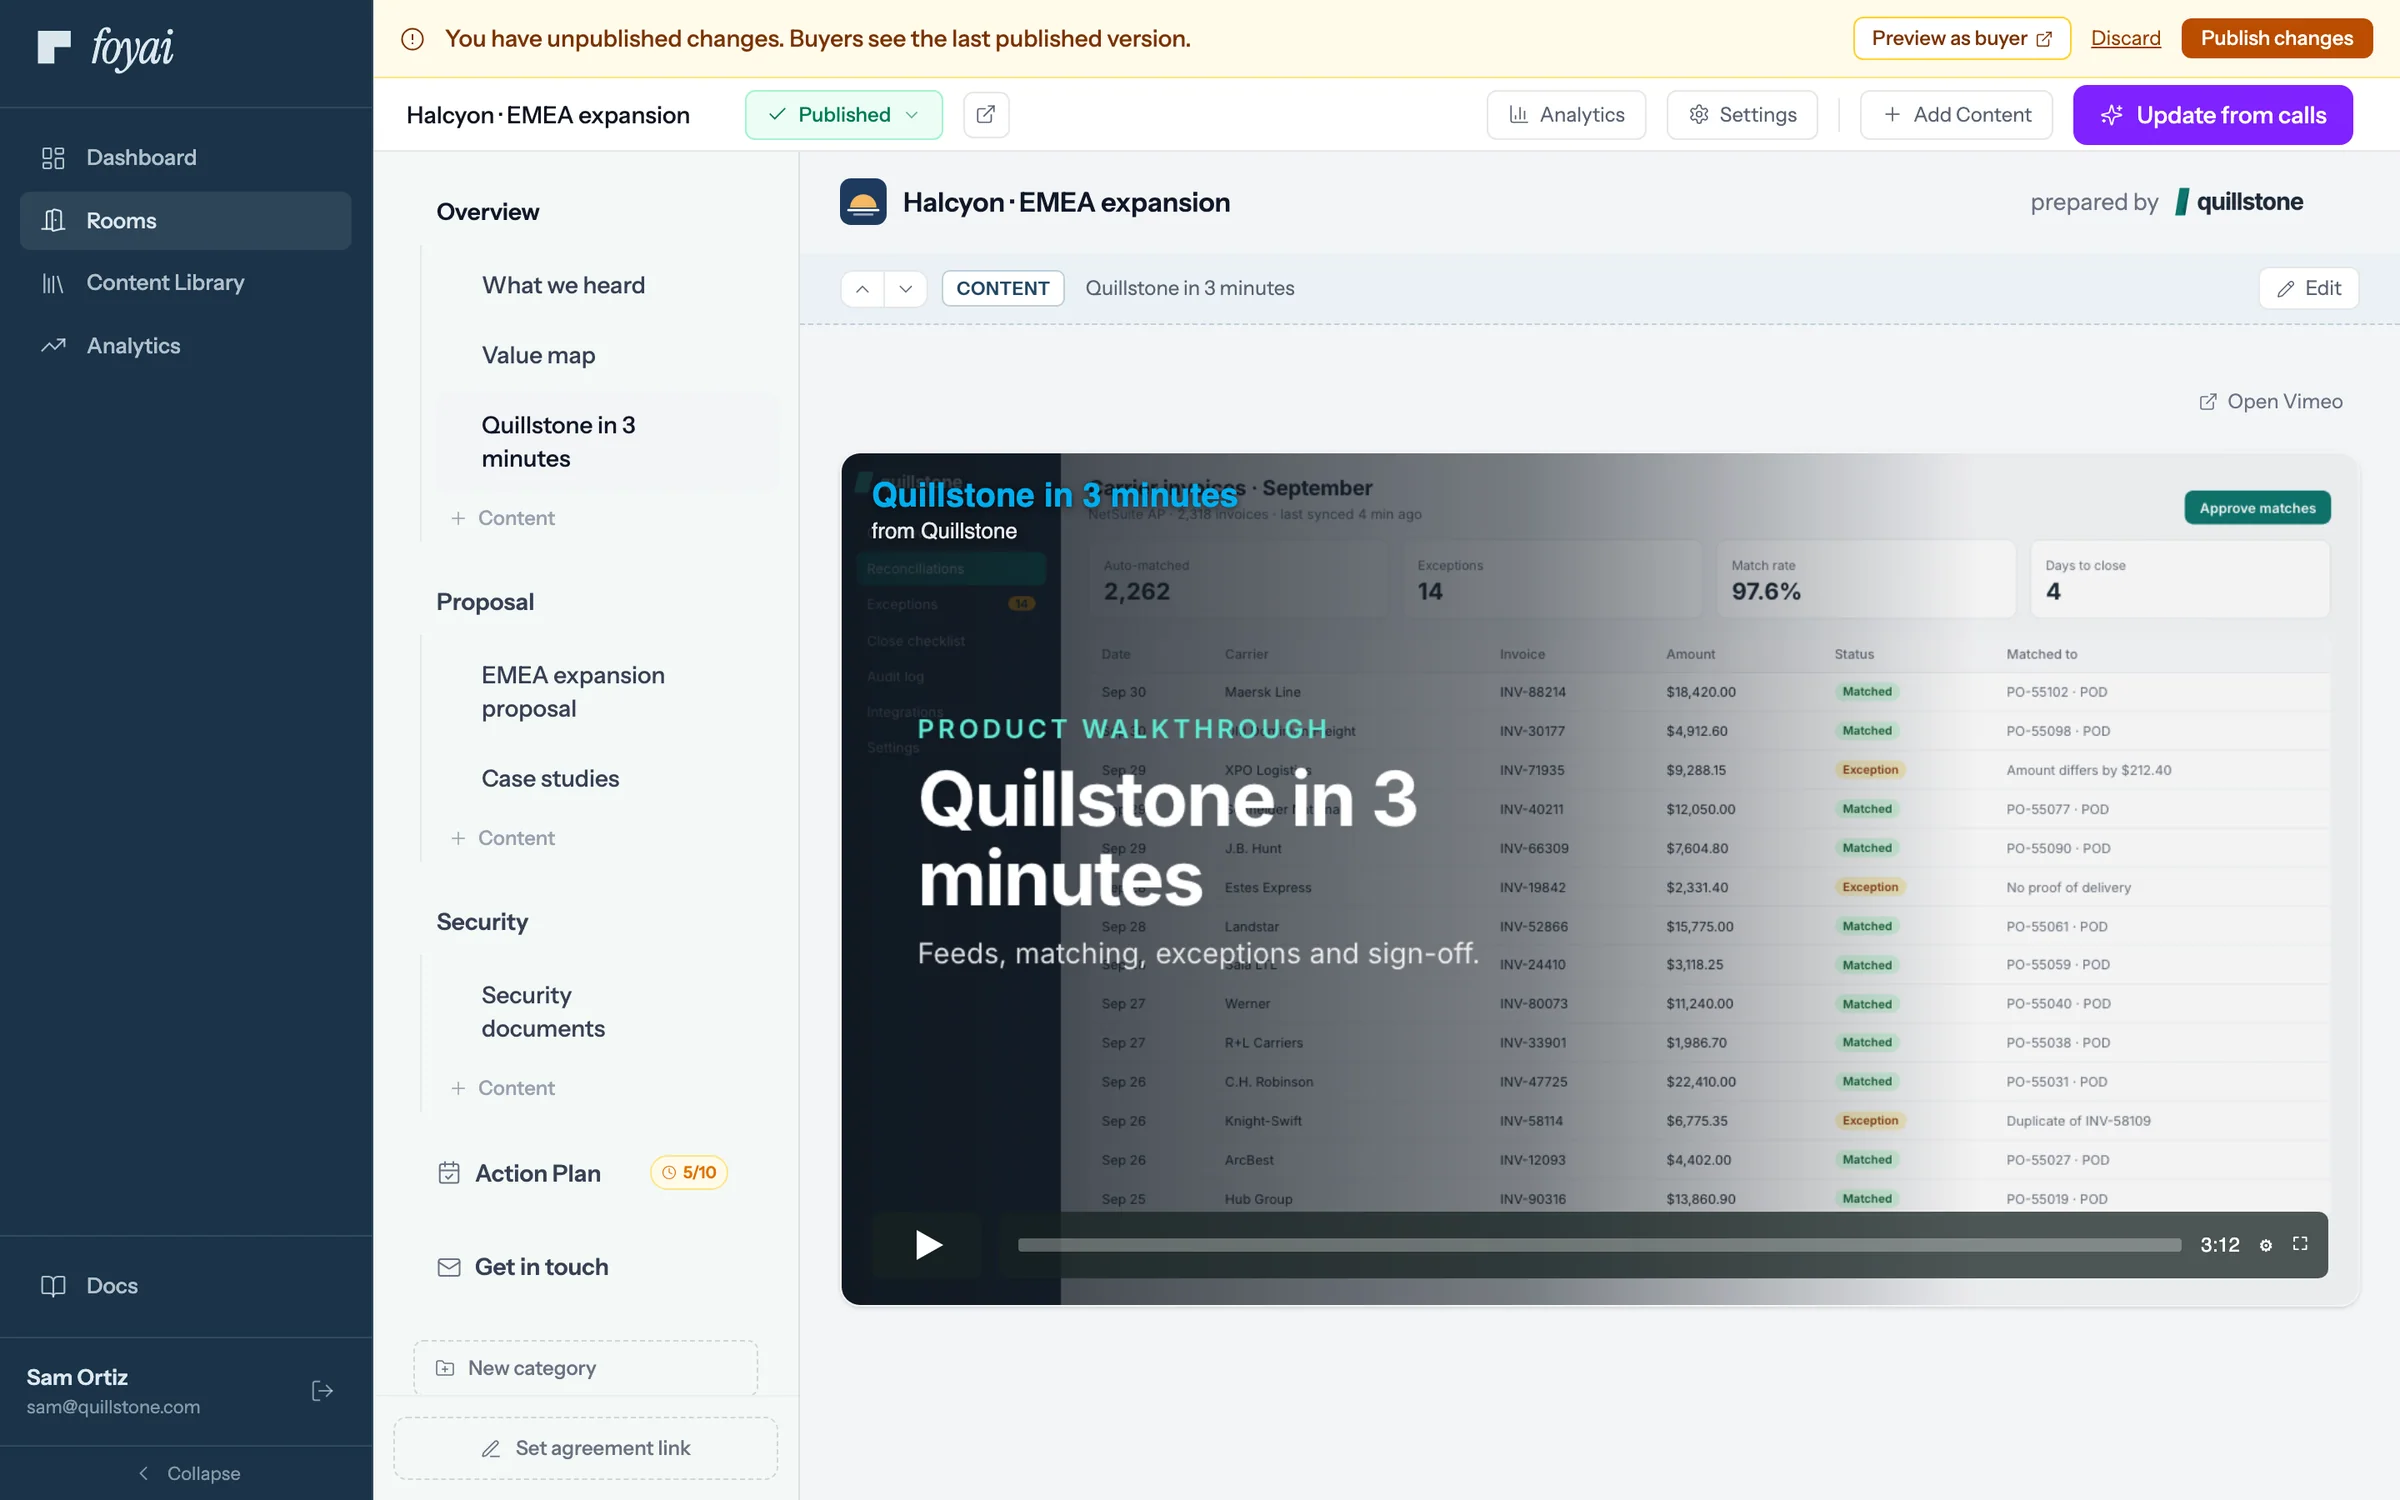Edit the Quillstone in 3 minutes content
Viewport: 2400px width, 1500px height.
(x=2308, y=289)
